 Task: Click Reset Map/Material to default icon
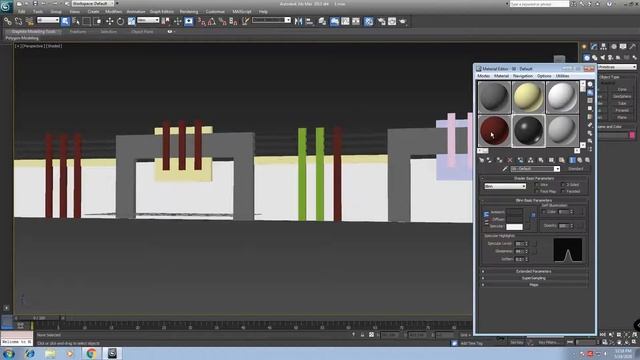point(510,160)
